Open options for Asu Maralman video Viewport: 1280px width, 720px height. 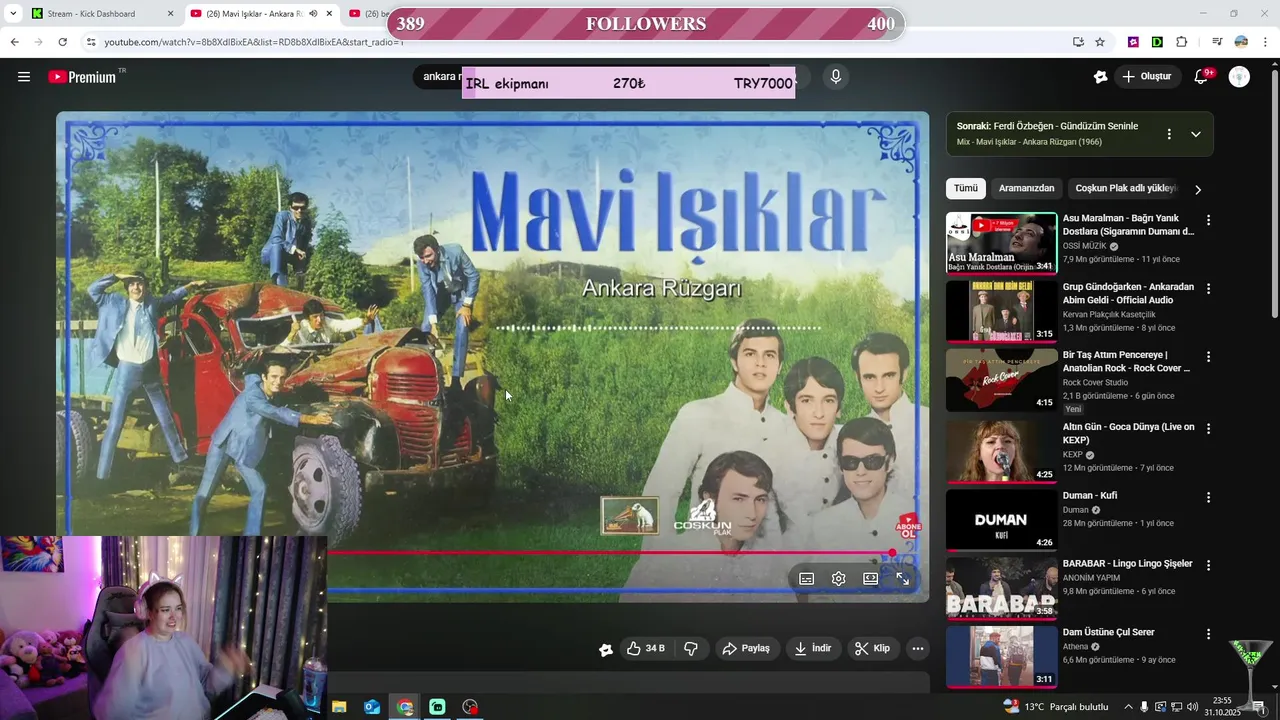pos(1208,220)
